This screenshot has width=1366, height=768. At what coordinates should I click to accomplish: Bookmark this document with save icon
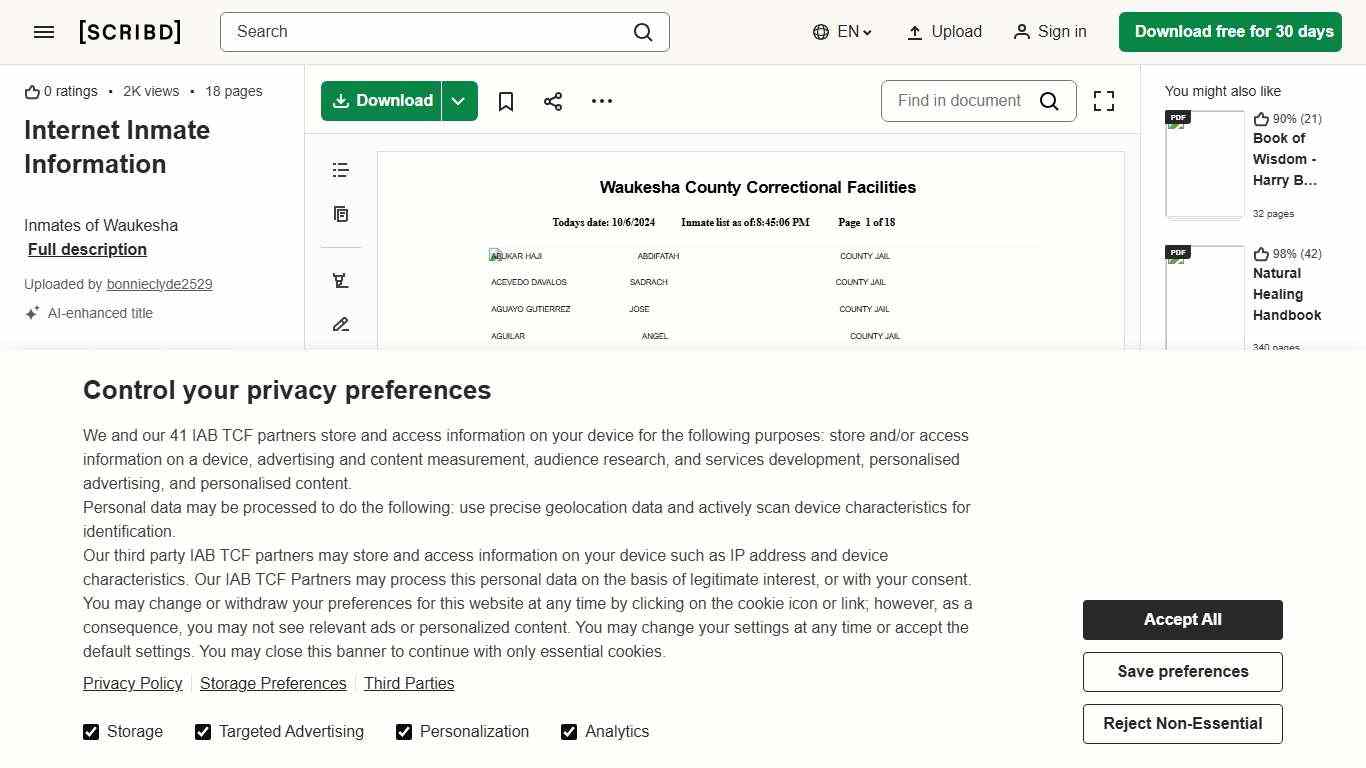tap(506, 101)
